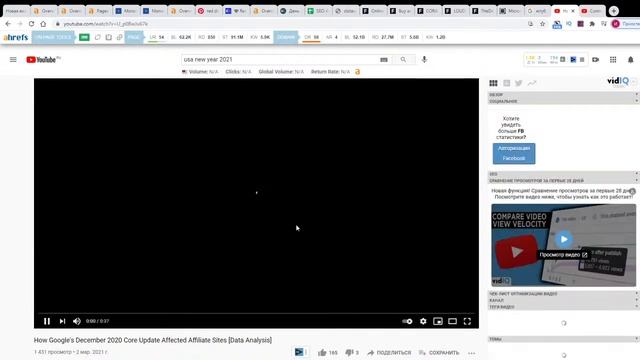The image size is (640, 360).
Task: Close the active YouTube tab
Action: pos(573,11)
